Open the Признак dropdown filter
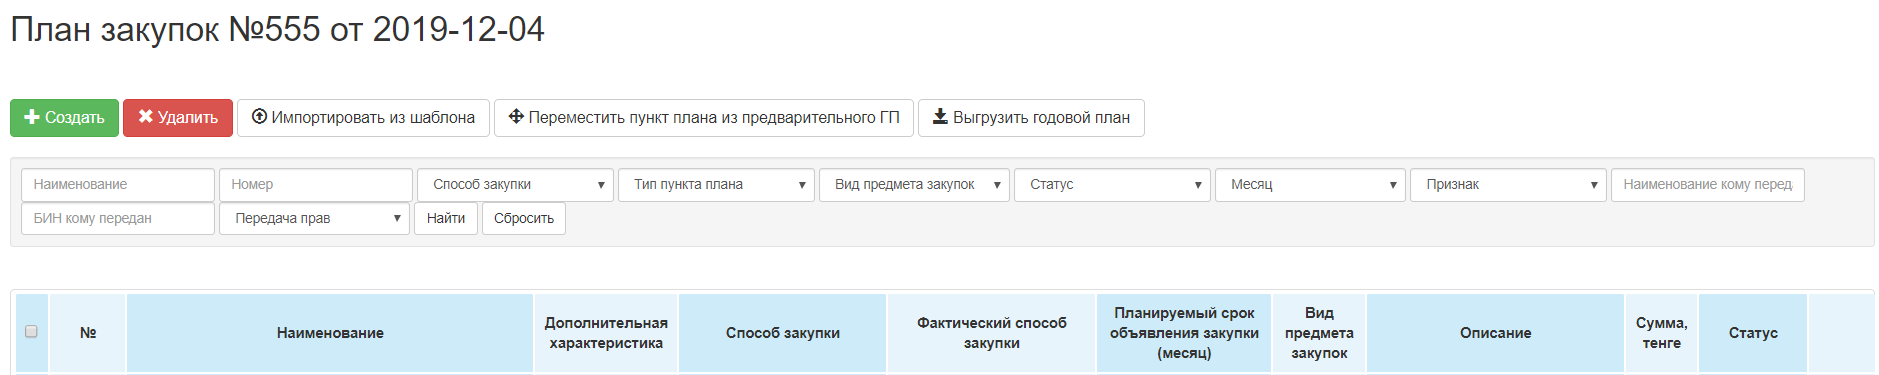This screenshot has width=1879, height=375. point(1508,184)
